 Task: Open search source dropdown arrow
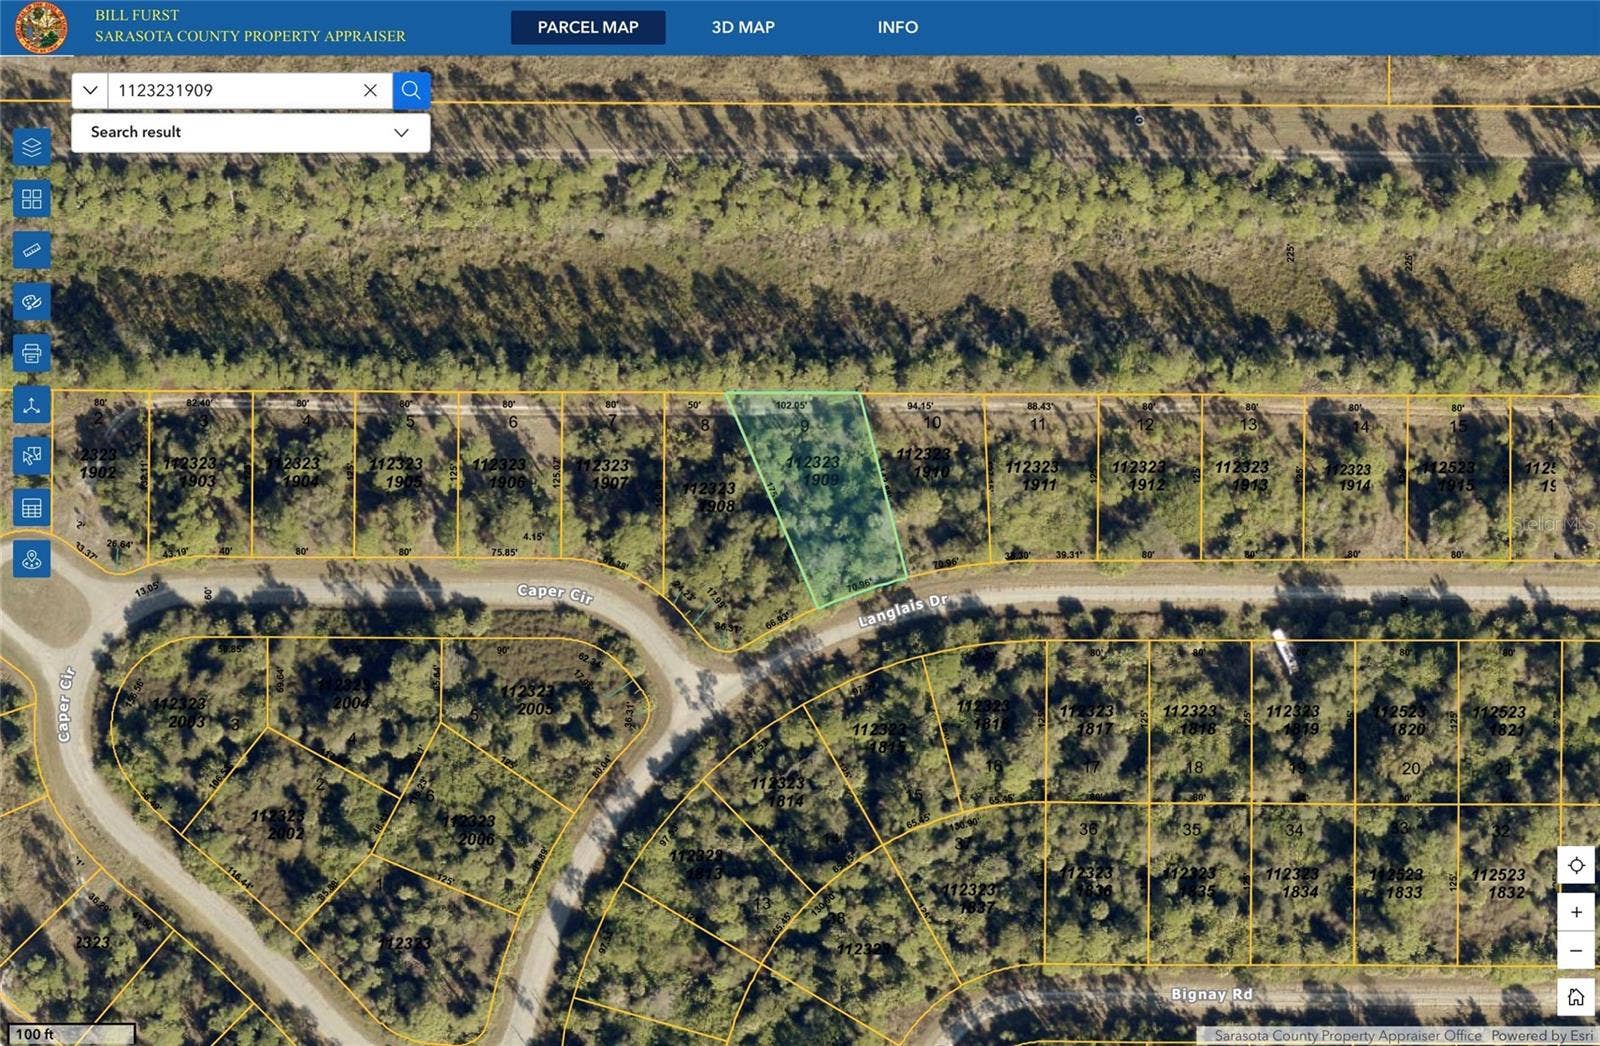pos(90,90)
